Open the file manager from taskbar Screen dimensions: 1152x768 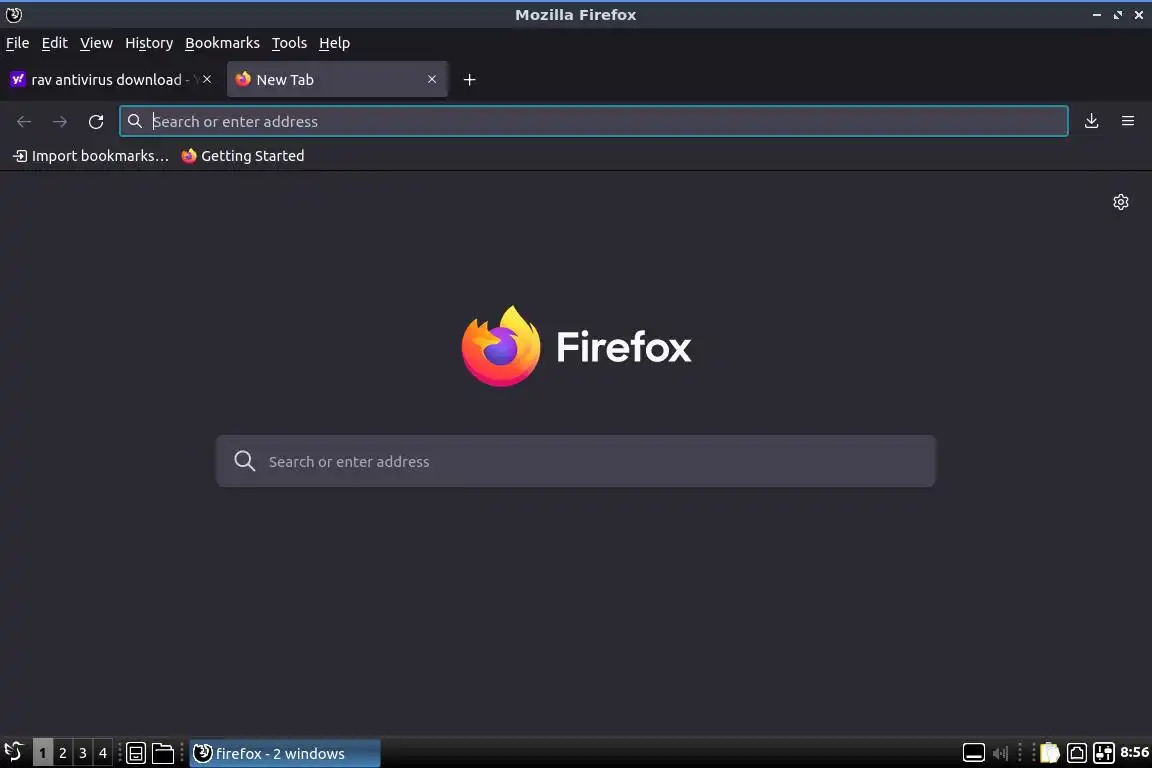(x=162, y=753)
